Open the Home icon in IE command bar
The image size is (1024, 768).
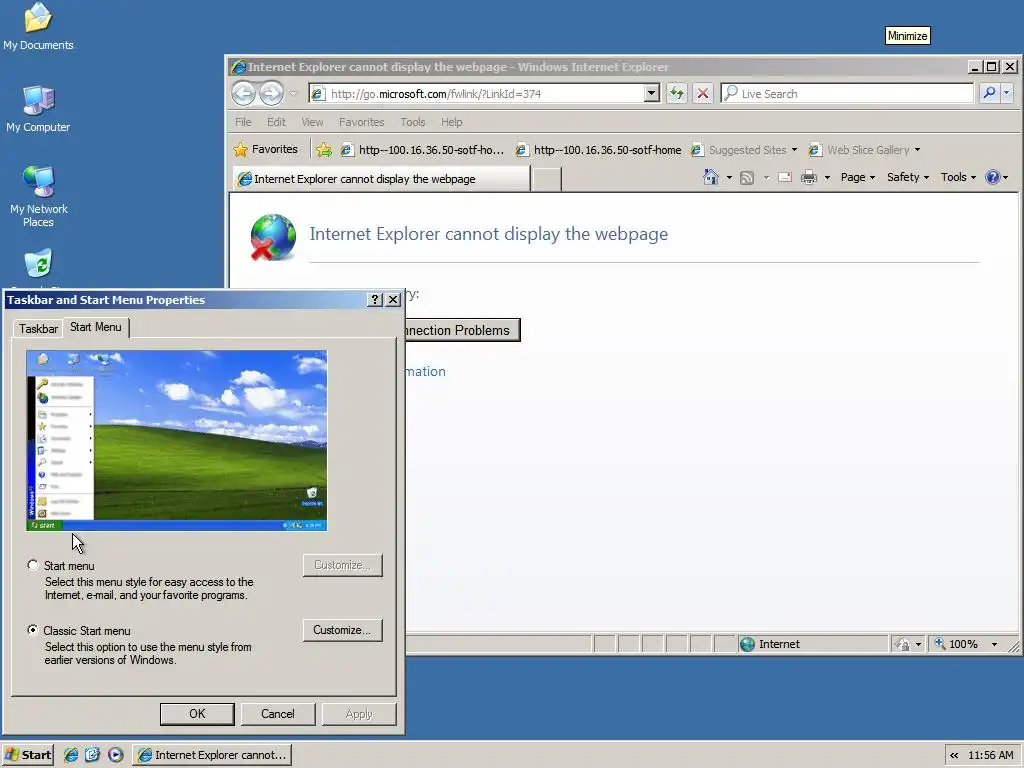pos(711,177)
